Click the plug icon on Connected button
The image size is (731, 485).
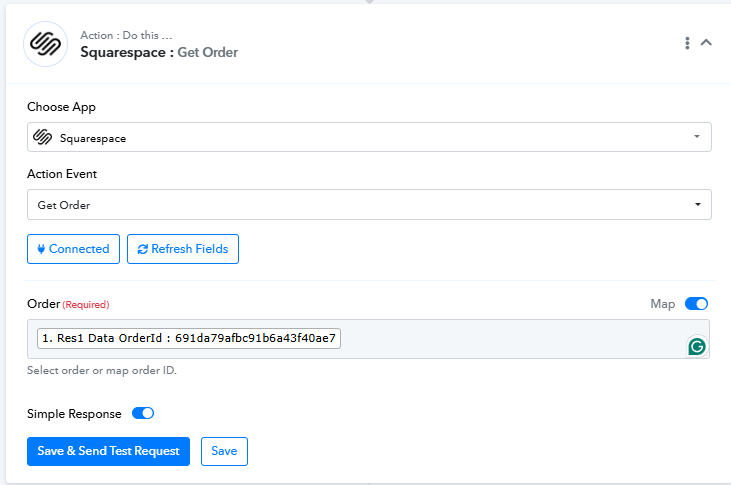[x=41, y=249]
